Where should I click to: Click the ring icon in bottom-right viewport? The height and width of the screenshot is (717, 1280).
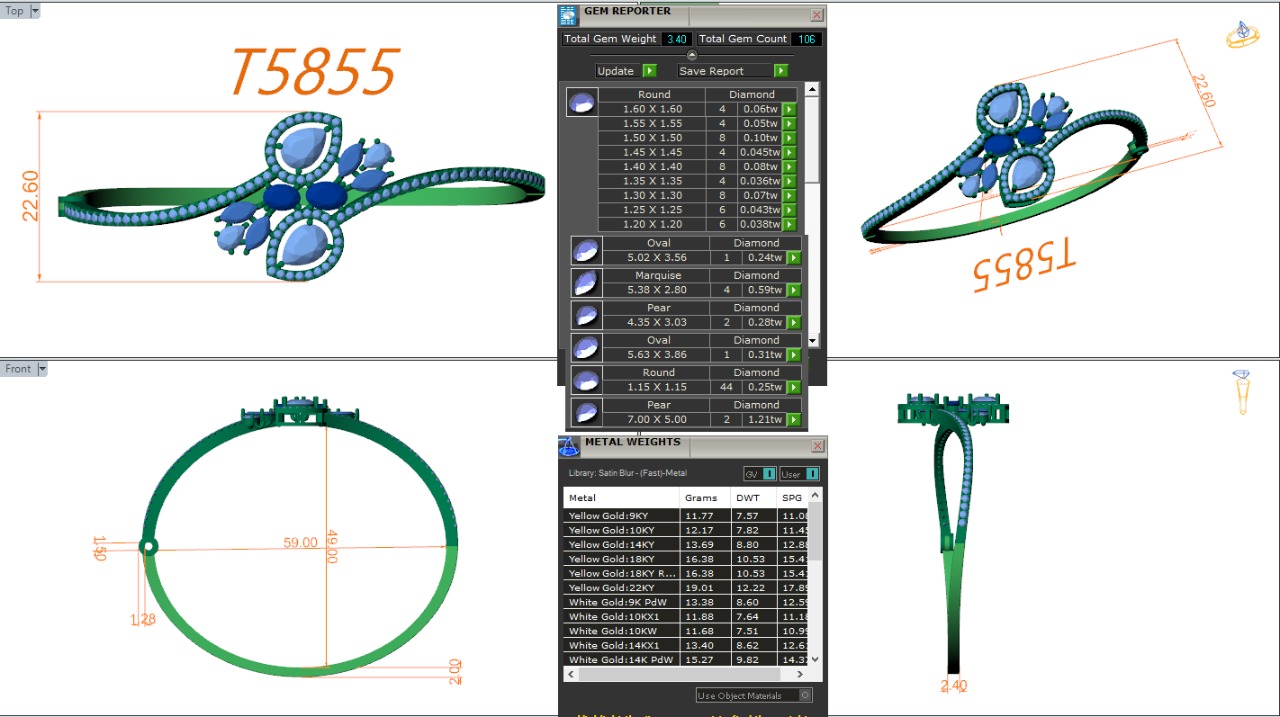tap(1241, 391)
